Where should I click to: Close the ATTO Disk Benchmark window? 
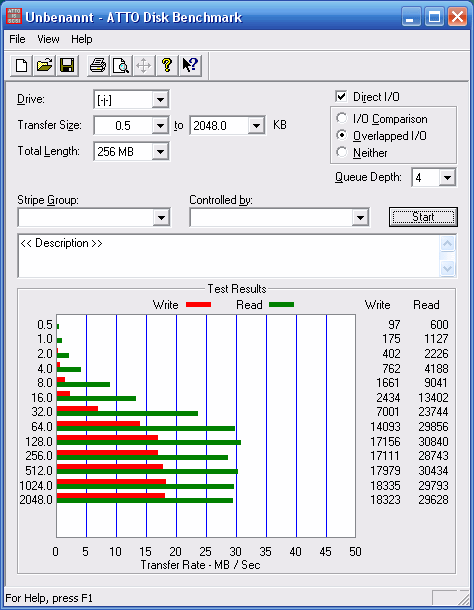coord(457,17)
